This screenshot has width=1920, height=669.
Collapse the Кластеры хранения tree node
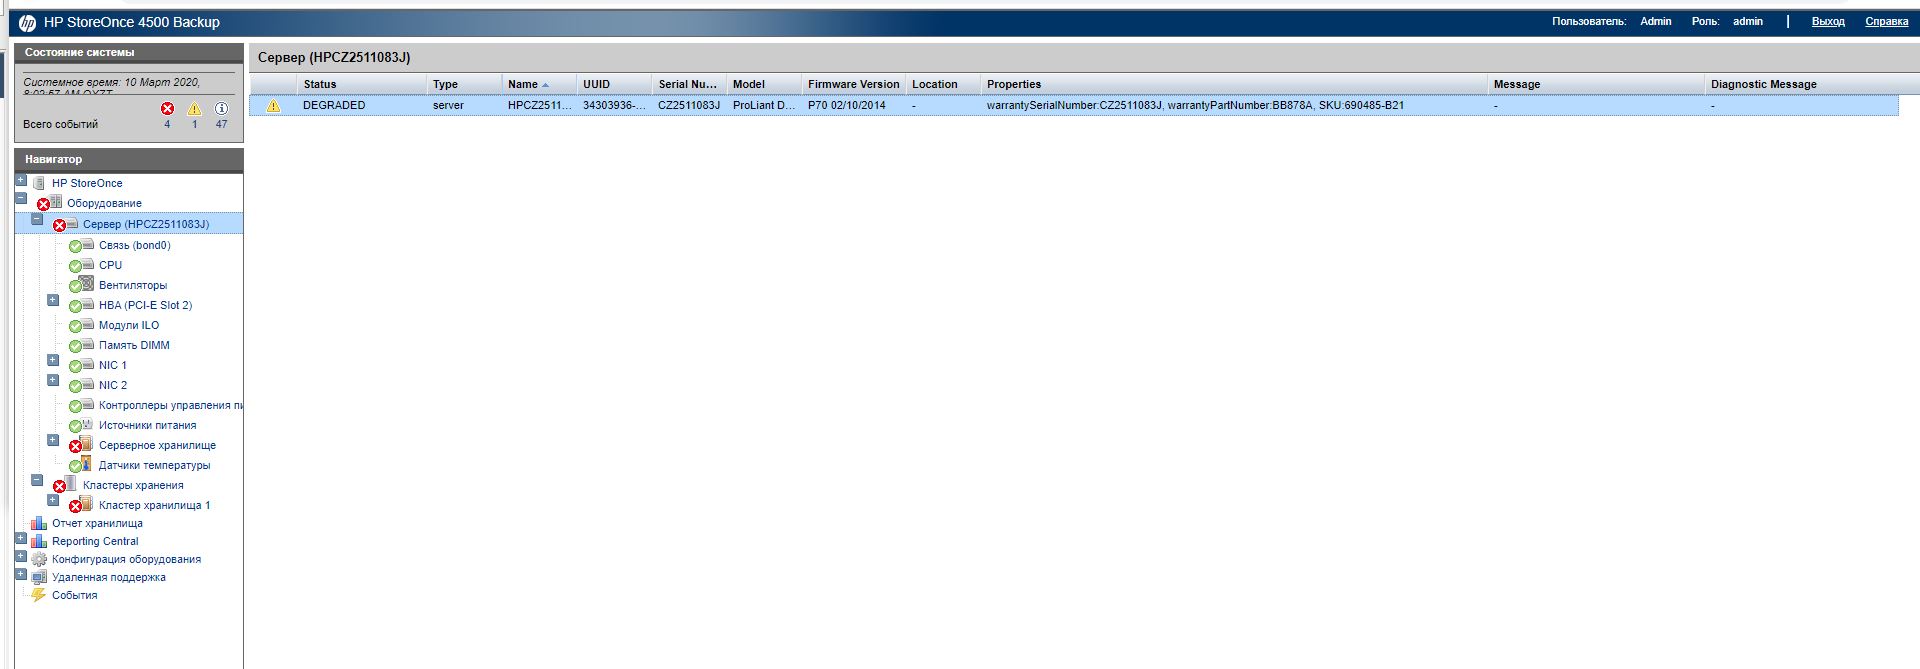[37, 480]
